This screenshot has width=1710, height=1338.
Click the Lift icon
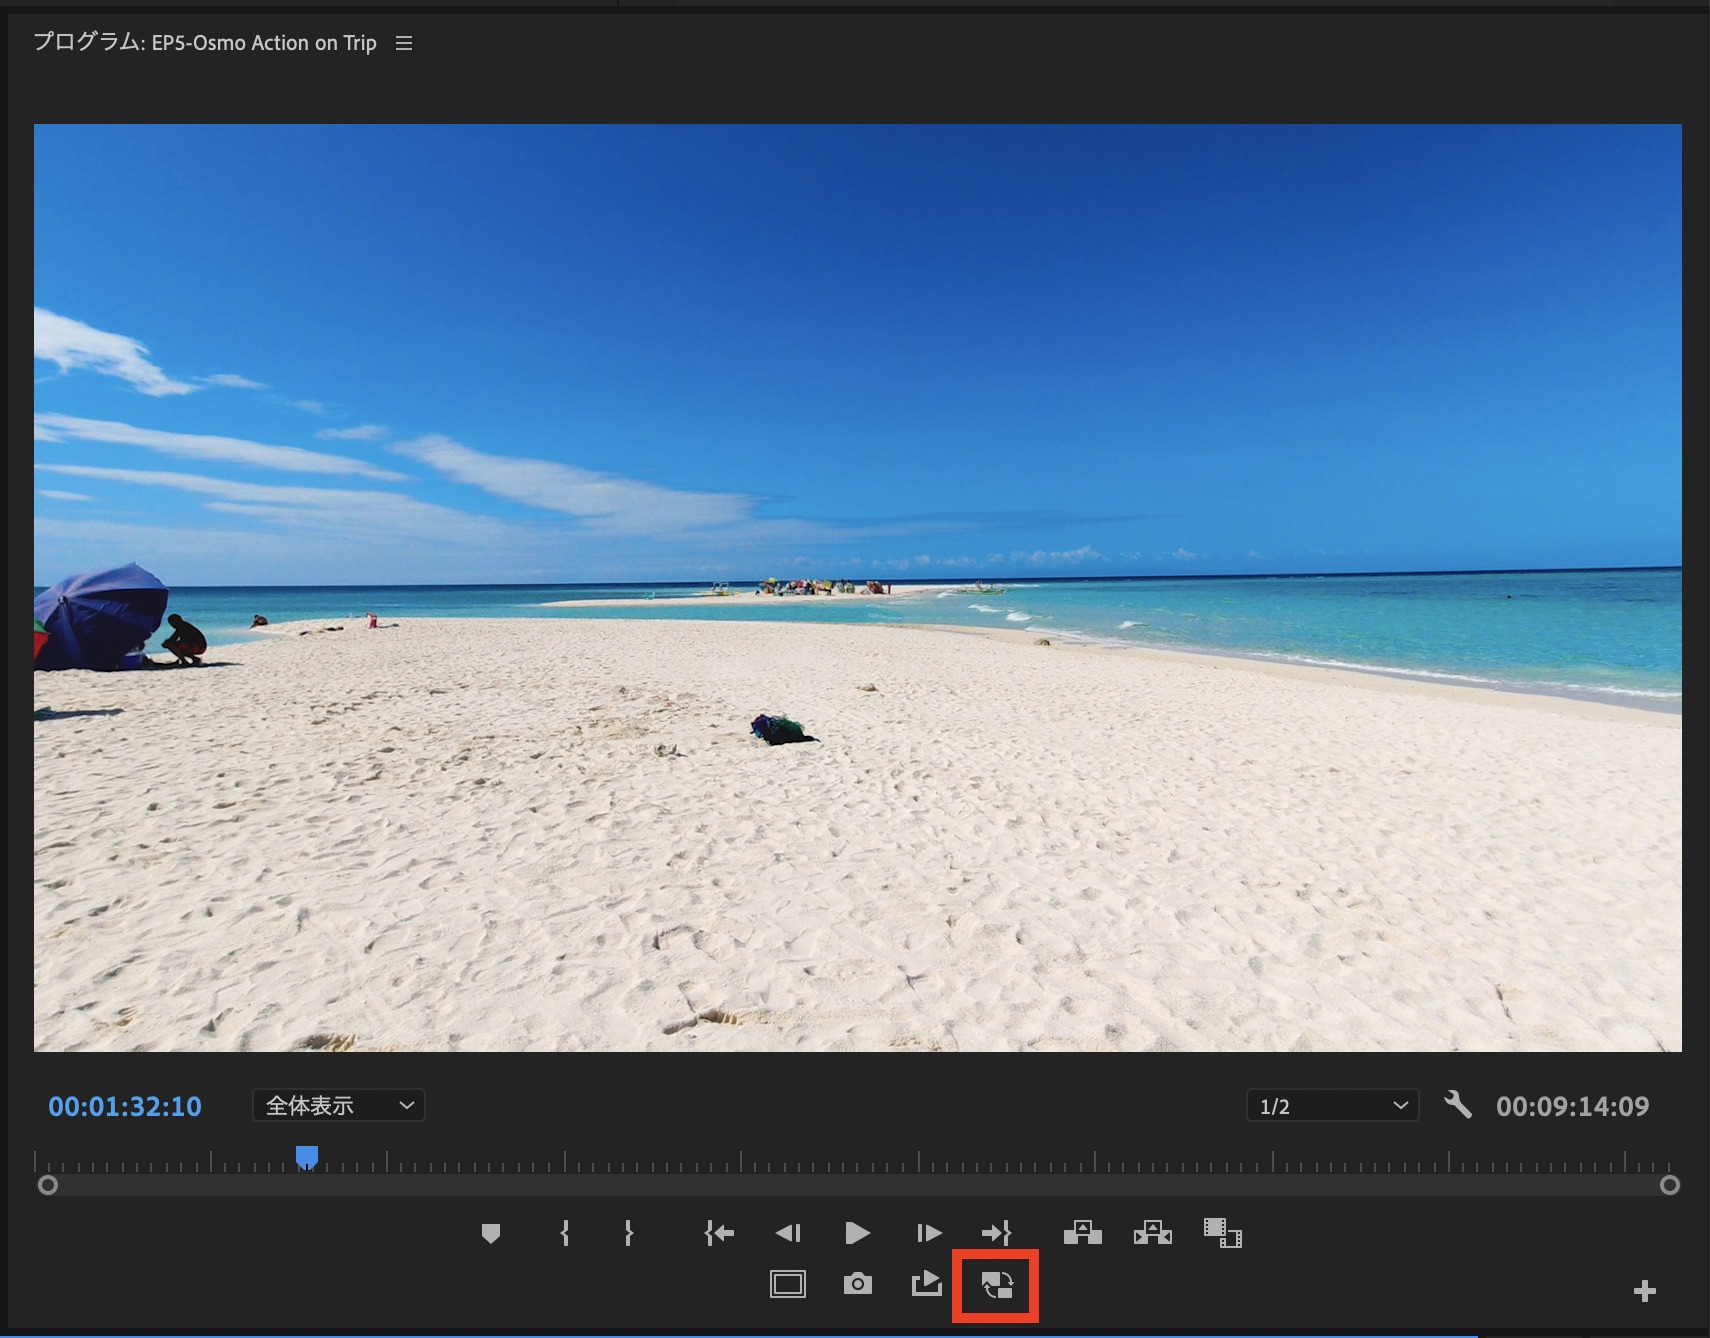tap(1082, 1233)
